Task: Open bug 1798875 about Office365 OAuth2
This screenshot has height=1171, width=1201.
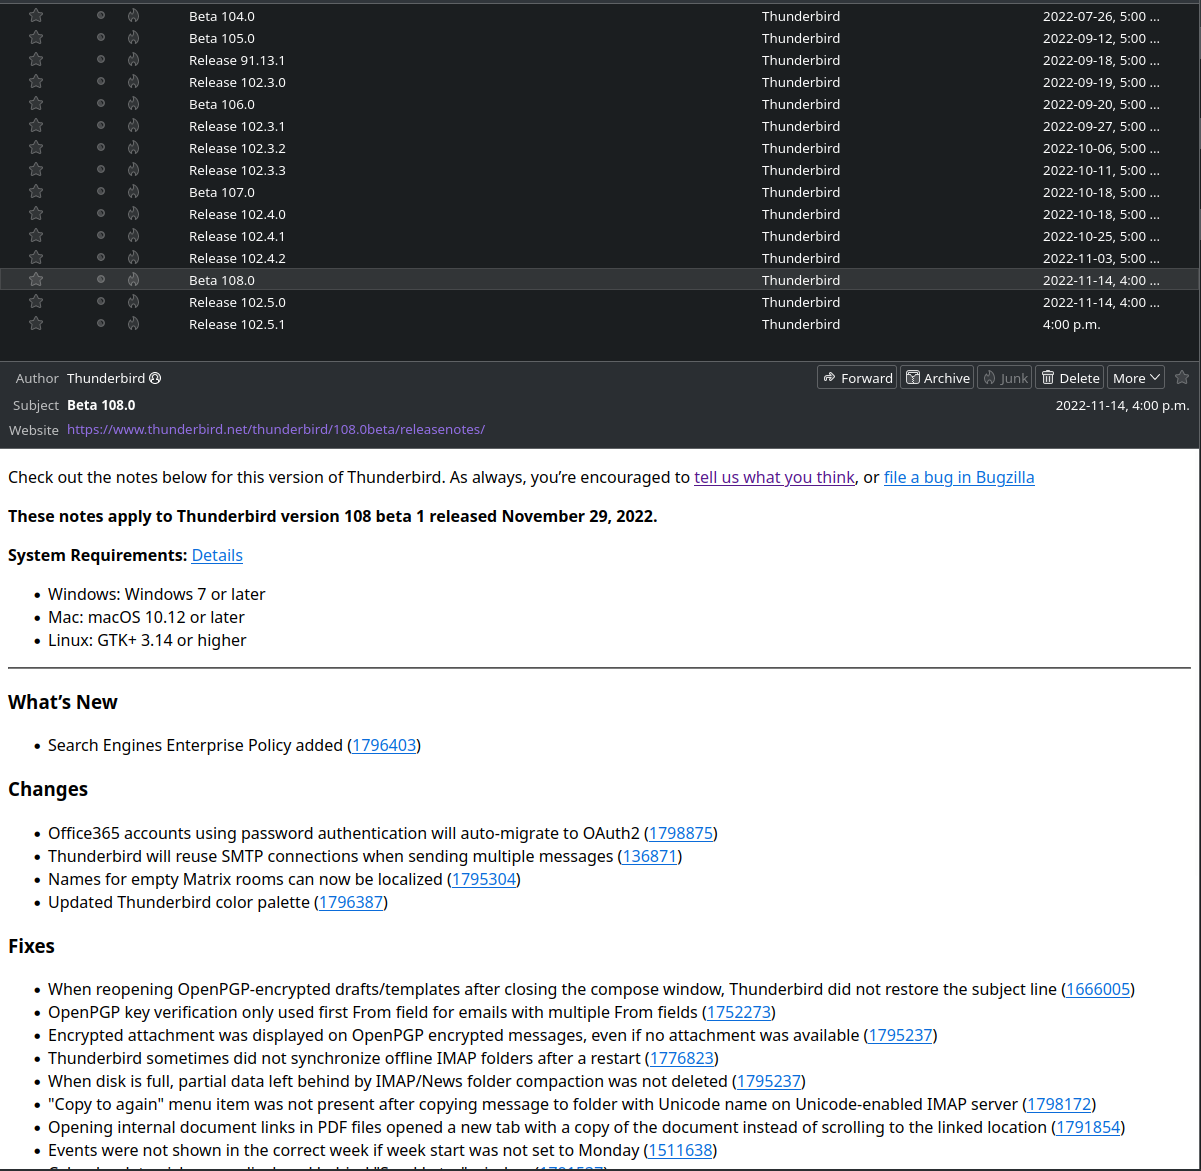Action: point(681,834)
